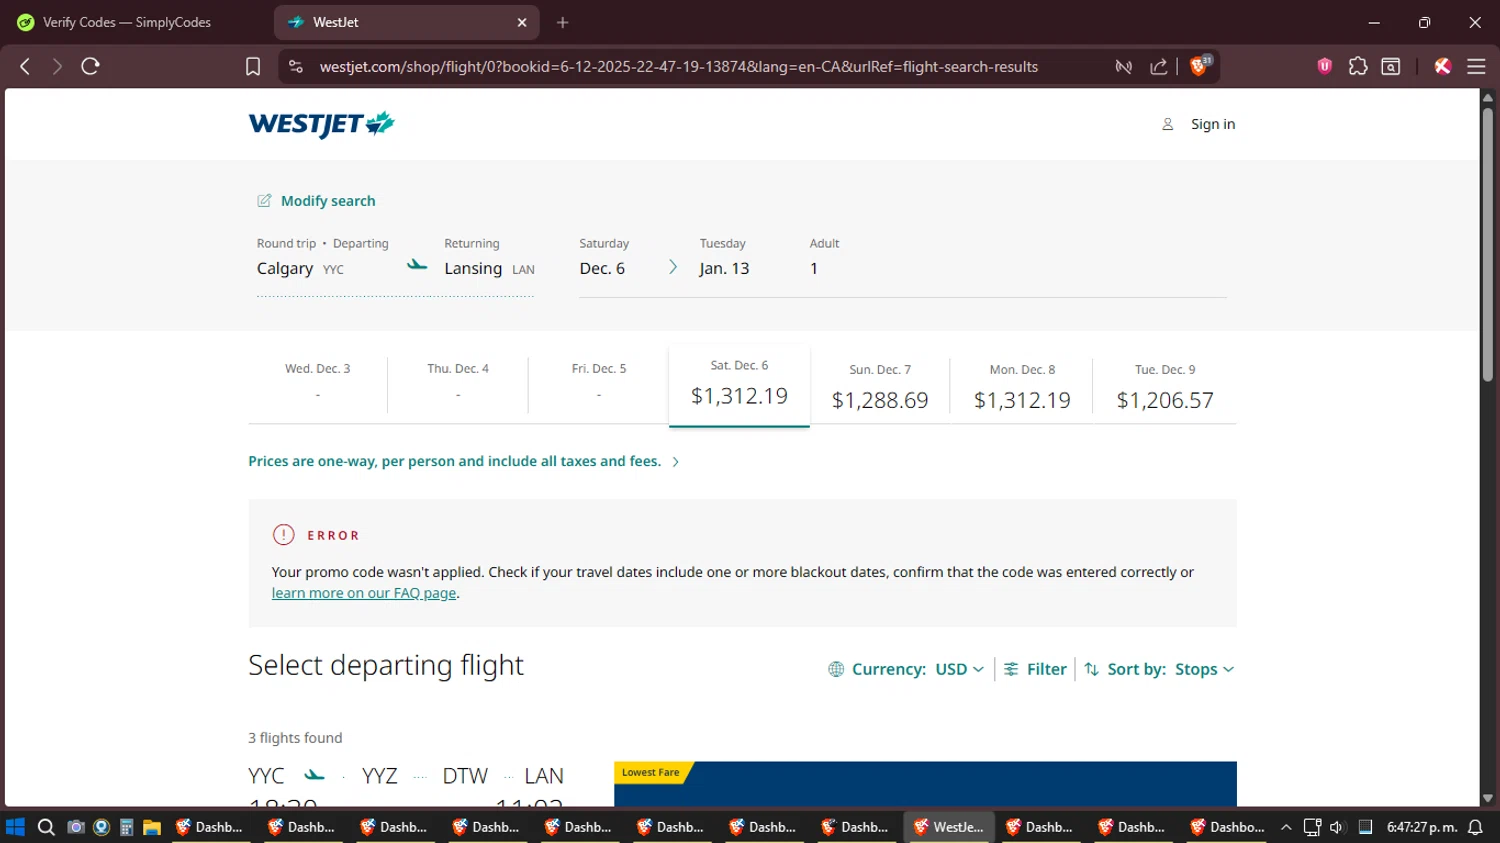This screenshot has height=843, width=1500.
Task: Select Sun. Dec. 7 $1,288.69 date
Action: point(880,388)
